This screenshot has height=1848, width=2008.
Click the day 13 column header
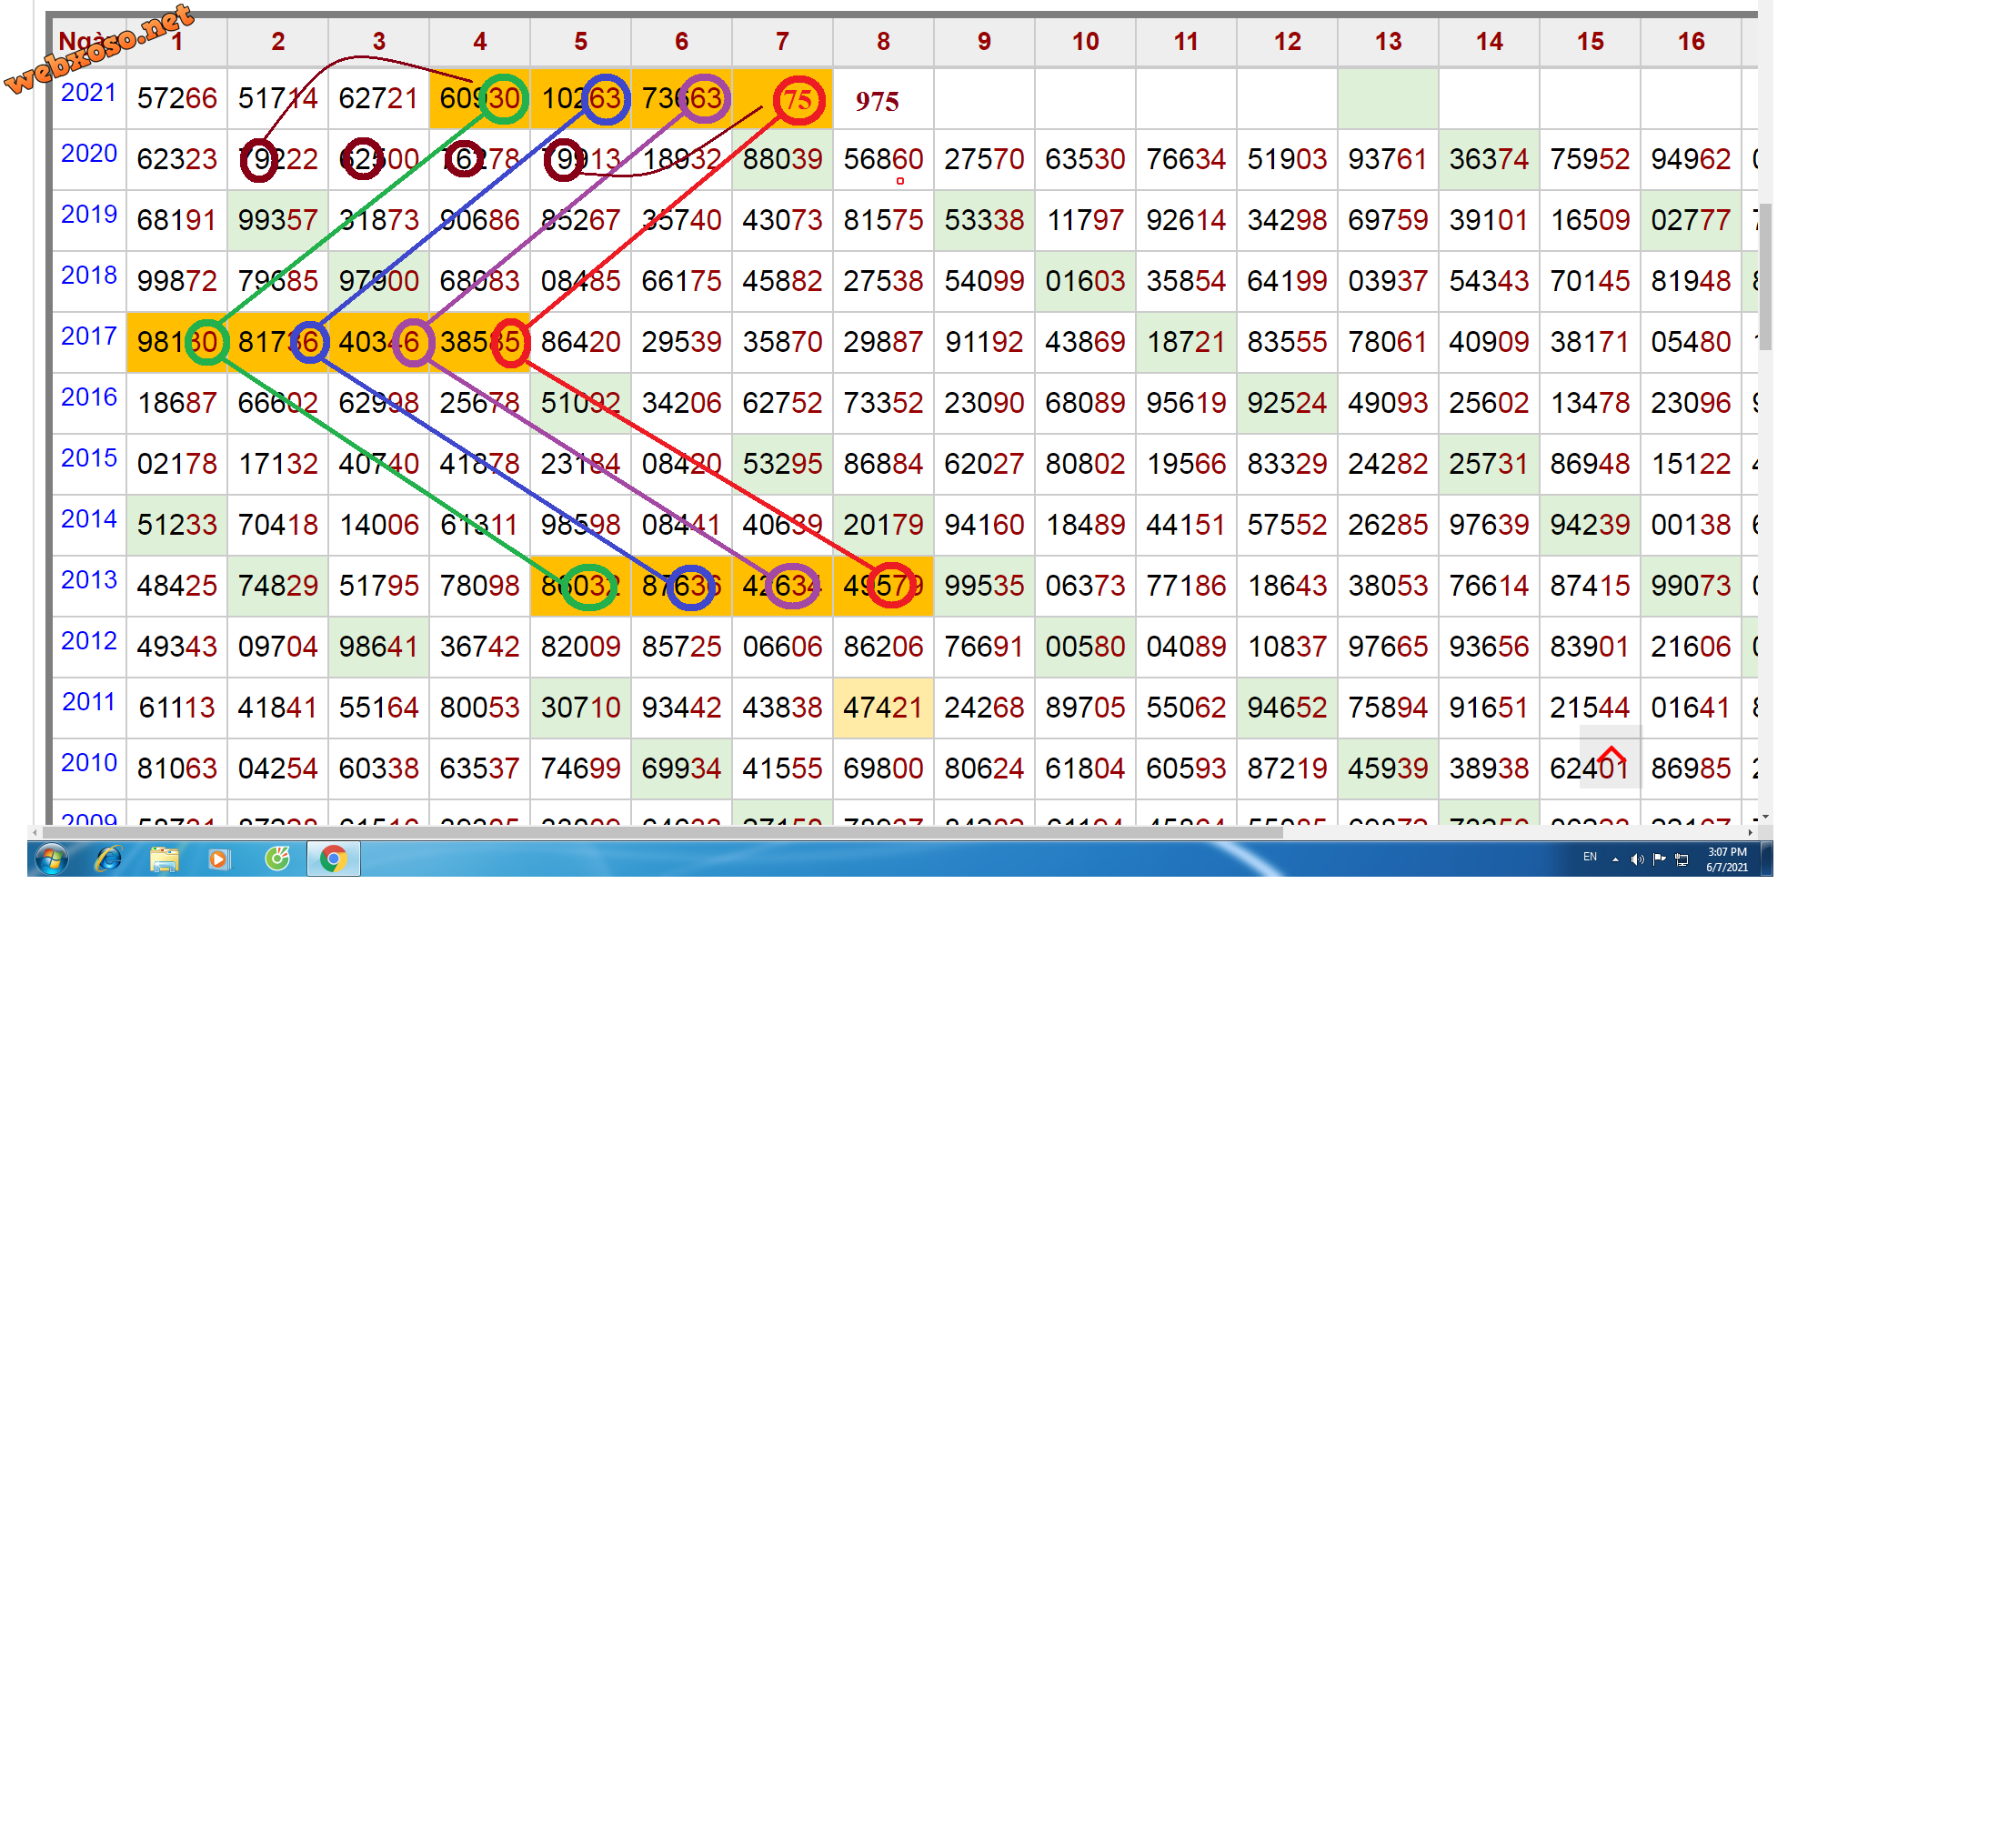[x=1388, y=42]
